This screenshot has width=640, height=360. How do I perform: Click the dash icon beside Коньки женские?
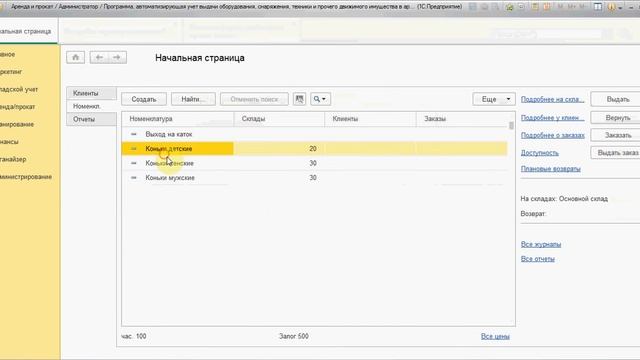[x=133, y=163]
